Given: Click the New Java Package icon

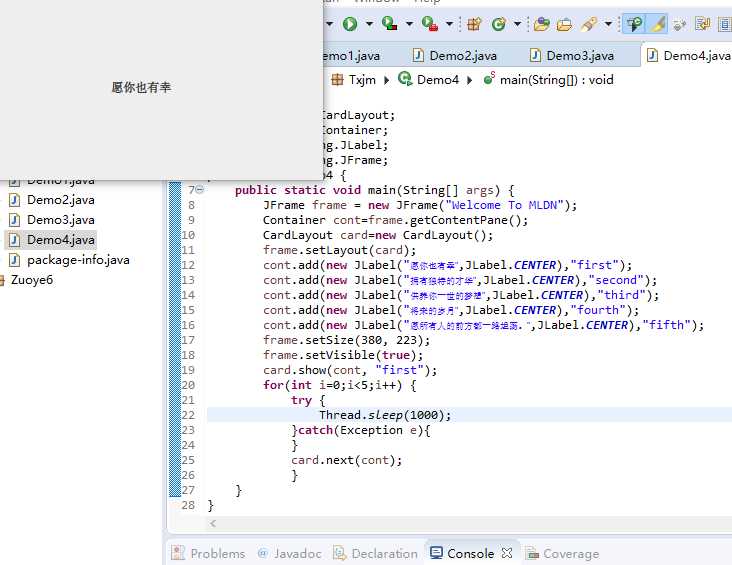Looking at the screenshot, I should [x=474, y=23].
